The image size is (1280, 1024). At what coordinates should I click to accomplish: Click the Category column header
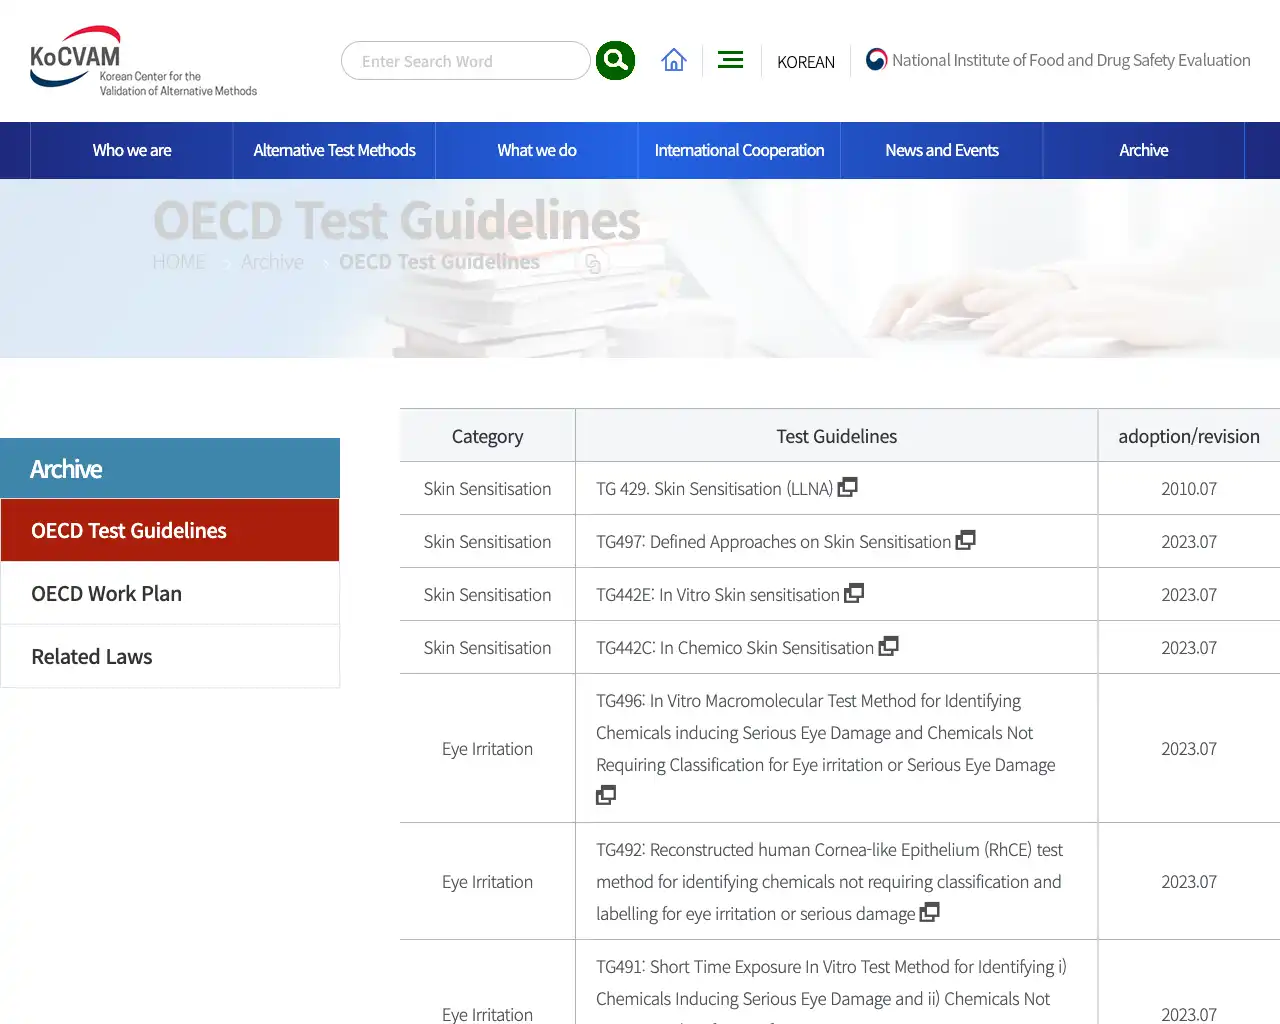point(487,436)
